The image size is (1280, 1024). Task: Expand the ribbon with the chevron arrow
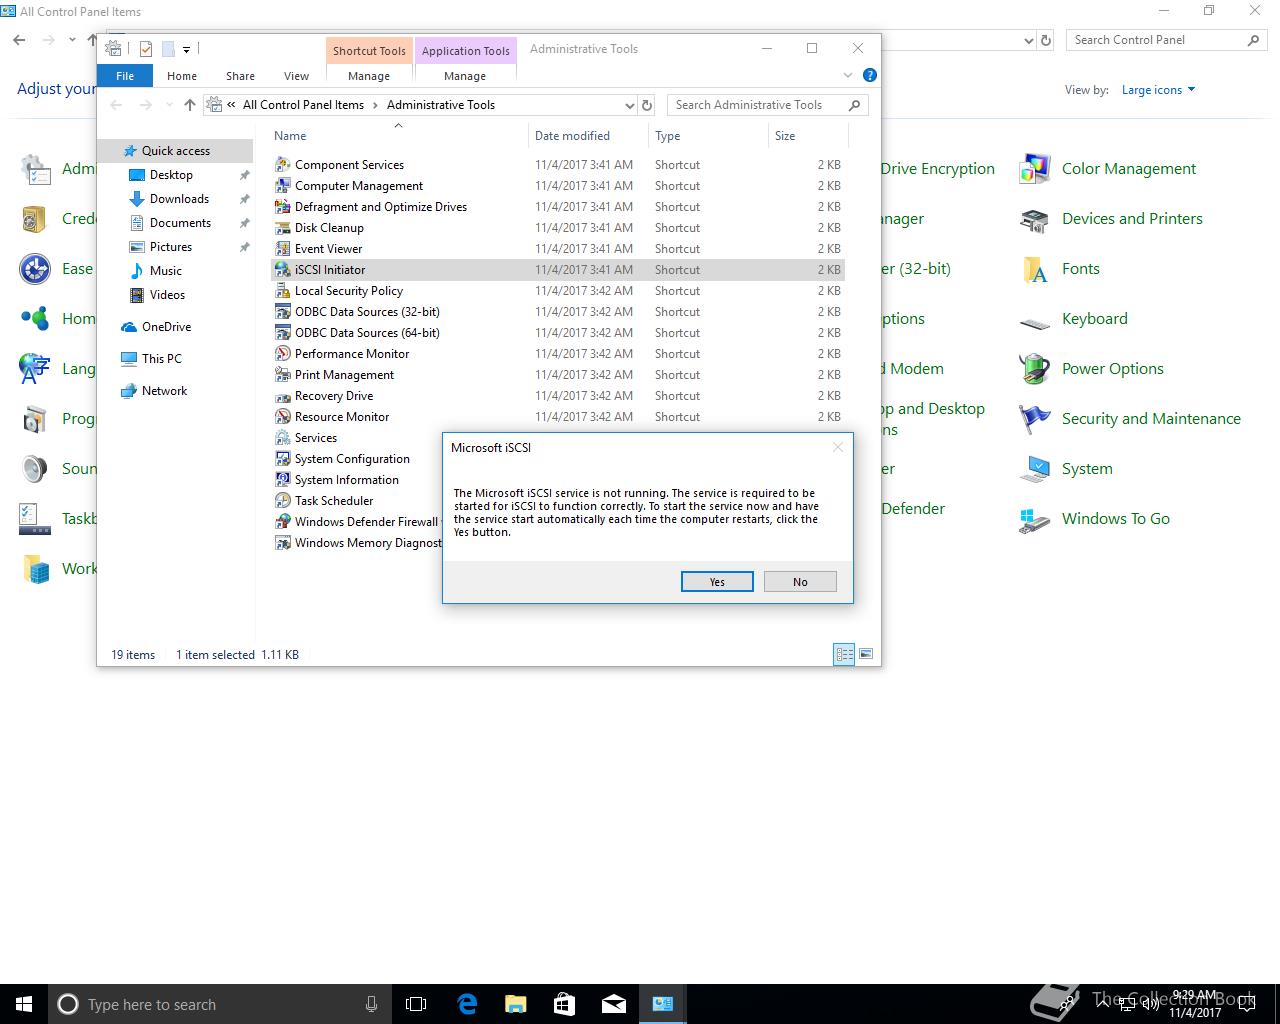848,75
